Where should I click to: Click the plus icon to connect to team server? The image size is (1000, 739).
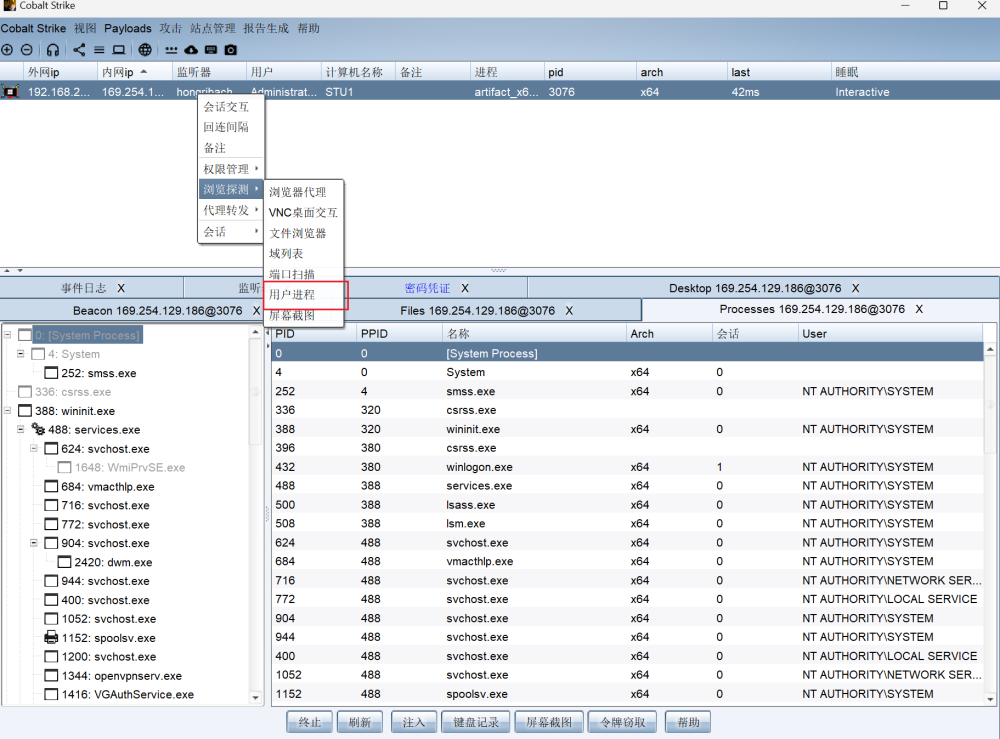pyautogui.click(x=7, y=50)
